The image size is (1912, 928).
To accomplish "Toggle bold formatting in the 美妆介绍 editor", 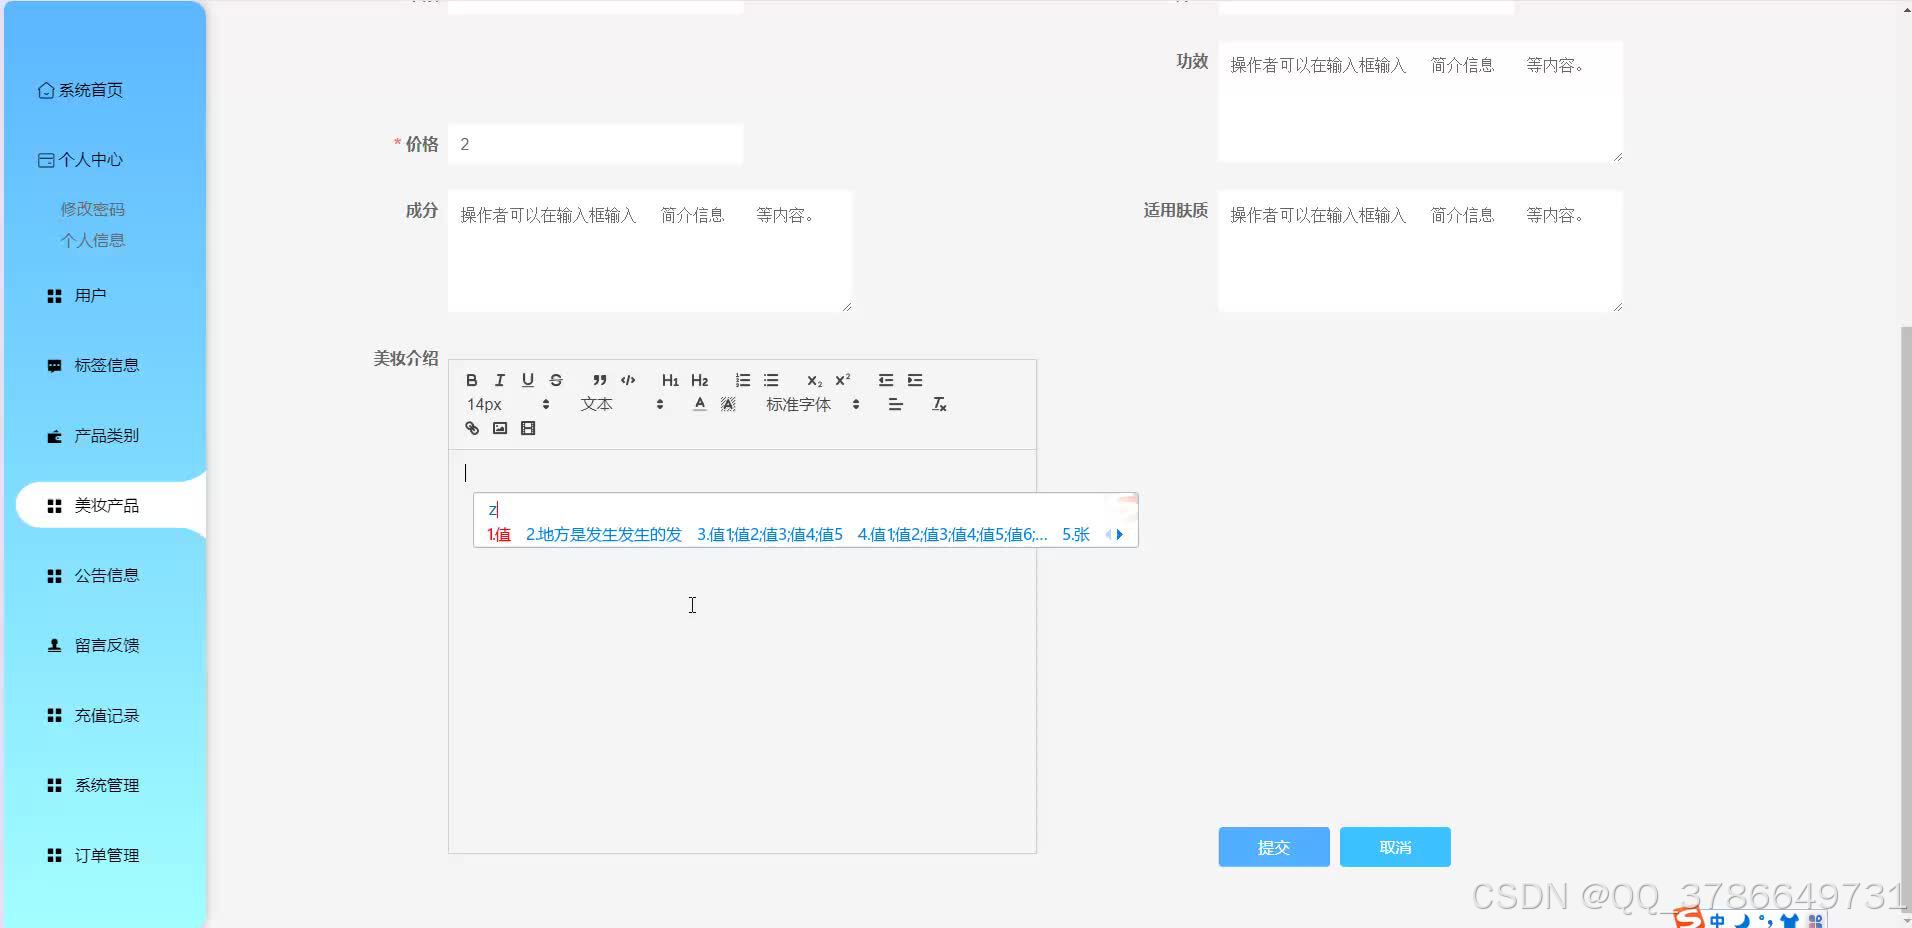I will (x=471, y=380).
